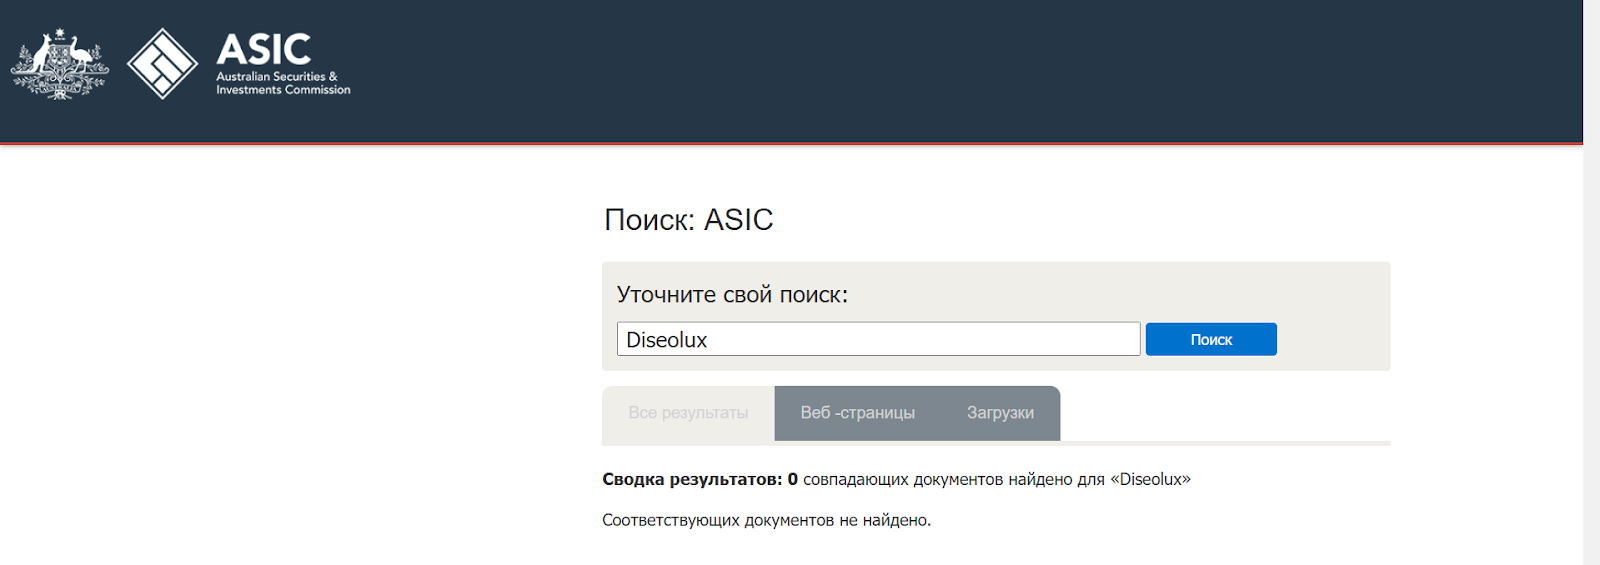
Task: Select the Все результаты tab
Action: click(x=688, y=413)
